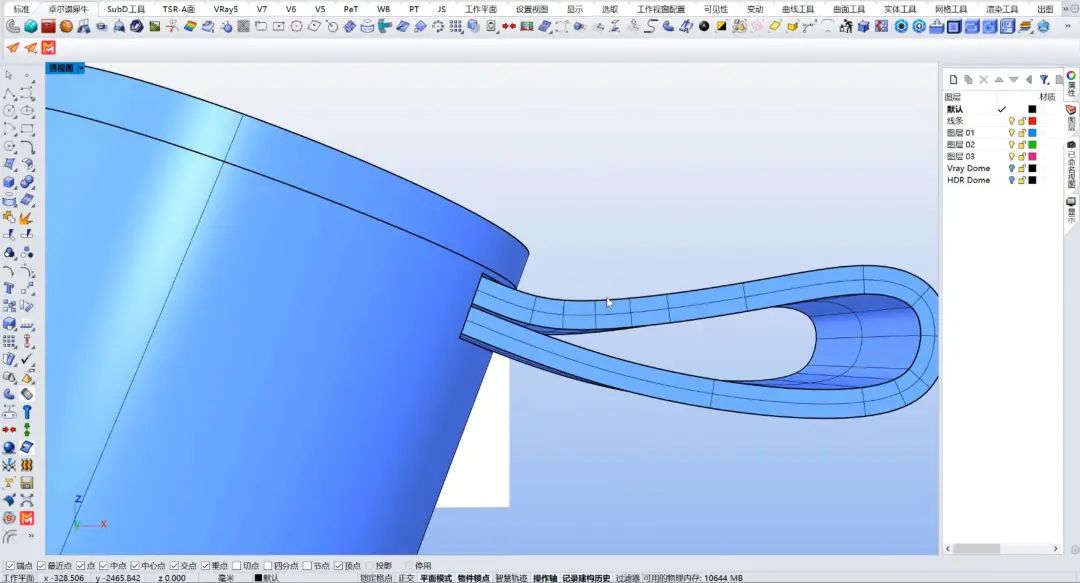This screenshot has height=583, width=1080.
Task: Click the orange sphere icon in top toolbar
Action: coord(66,26)
